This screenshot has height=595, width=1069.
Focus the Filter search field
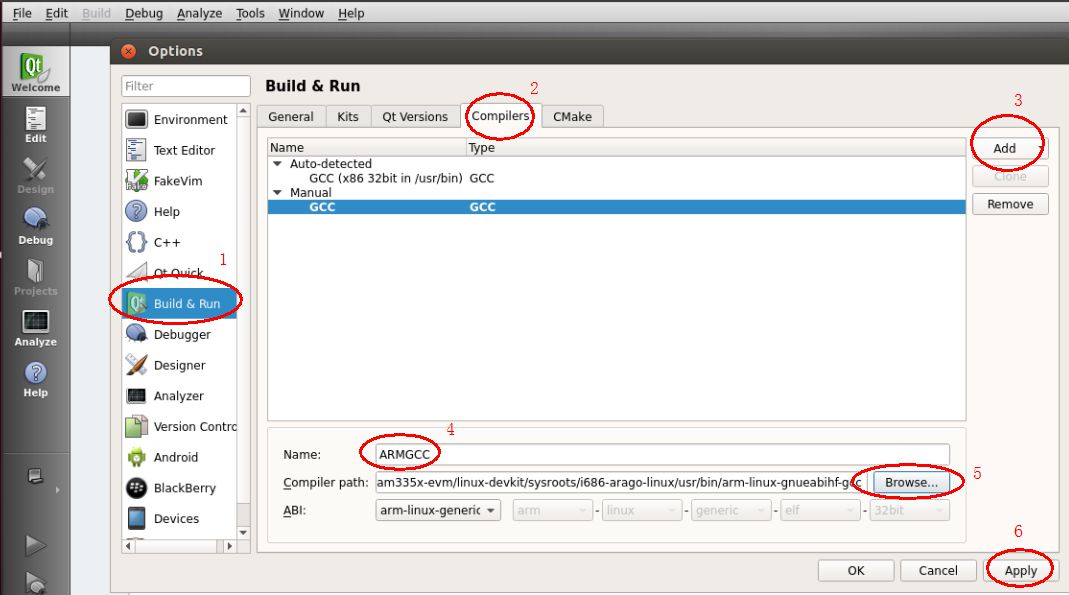[185, 86]
